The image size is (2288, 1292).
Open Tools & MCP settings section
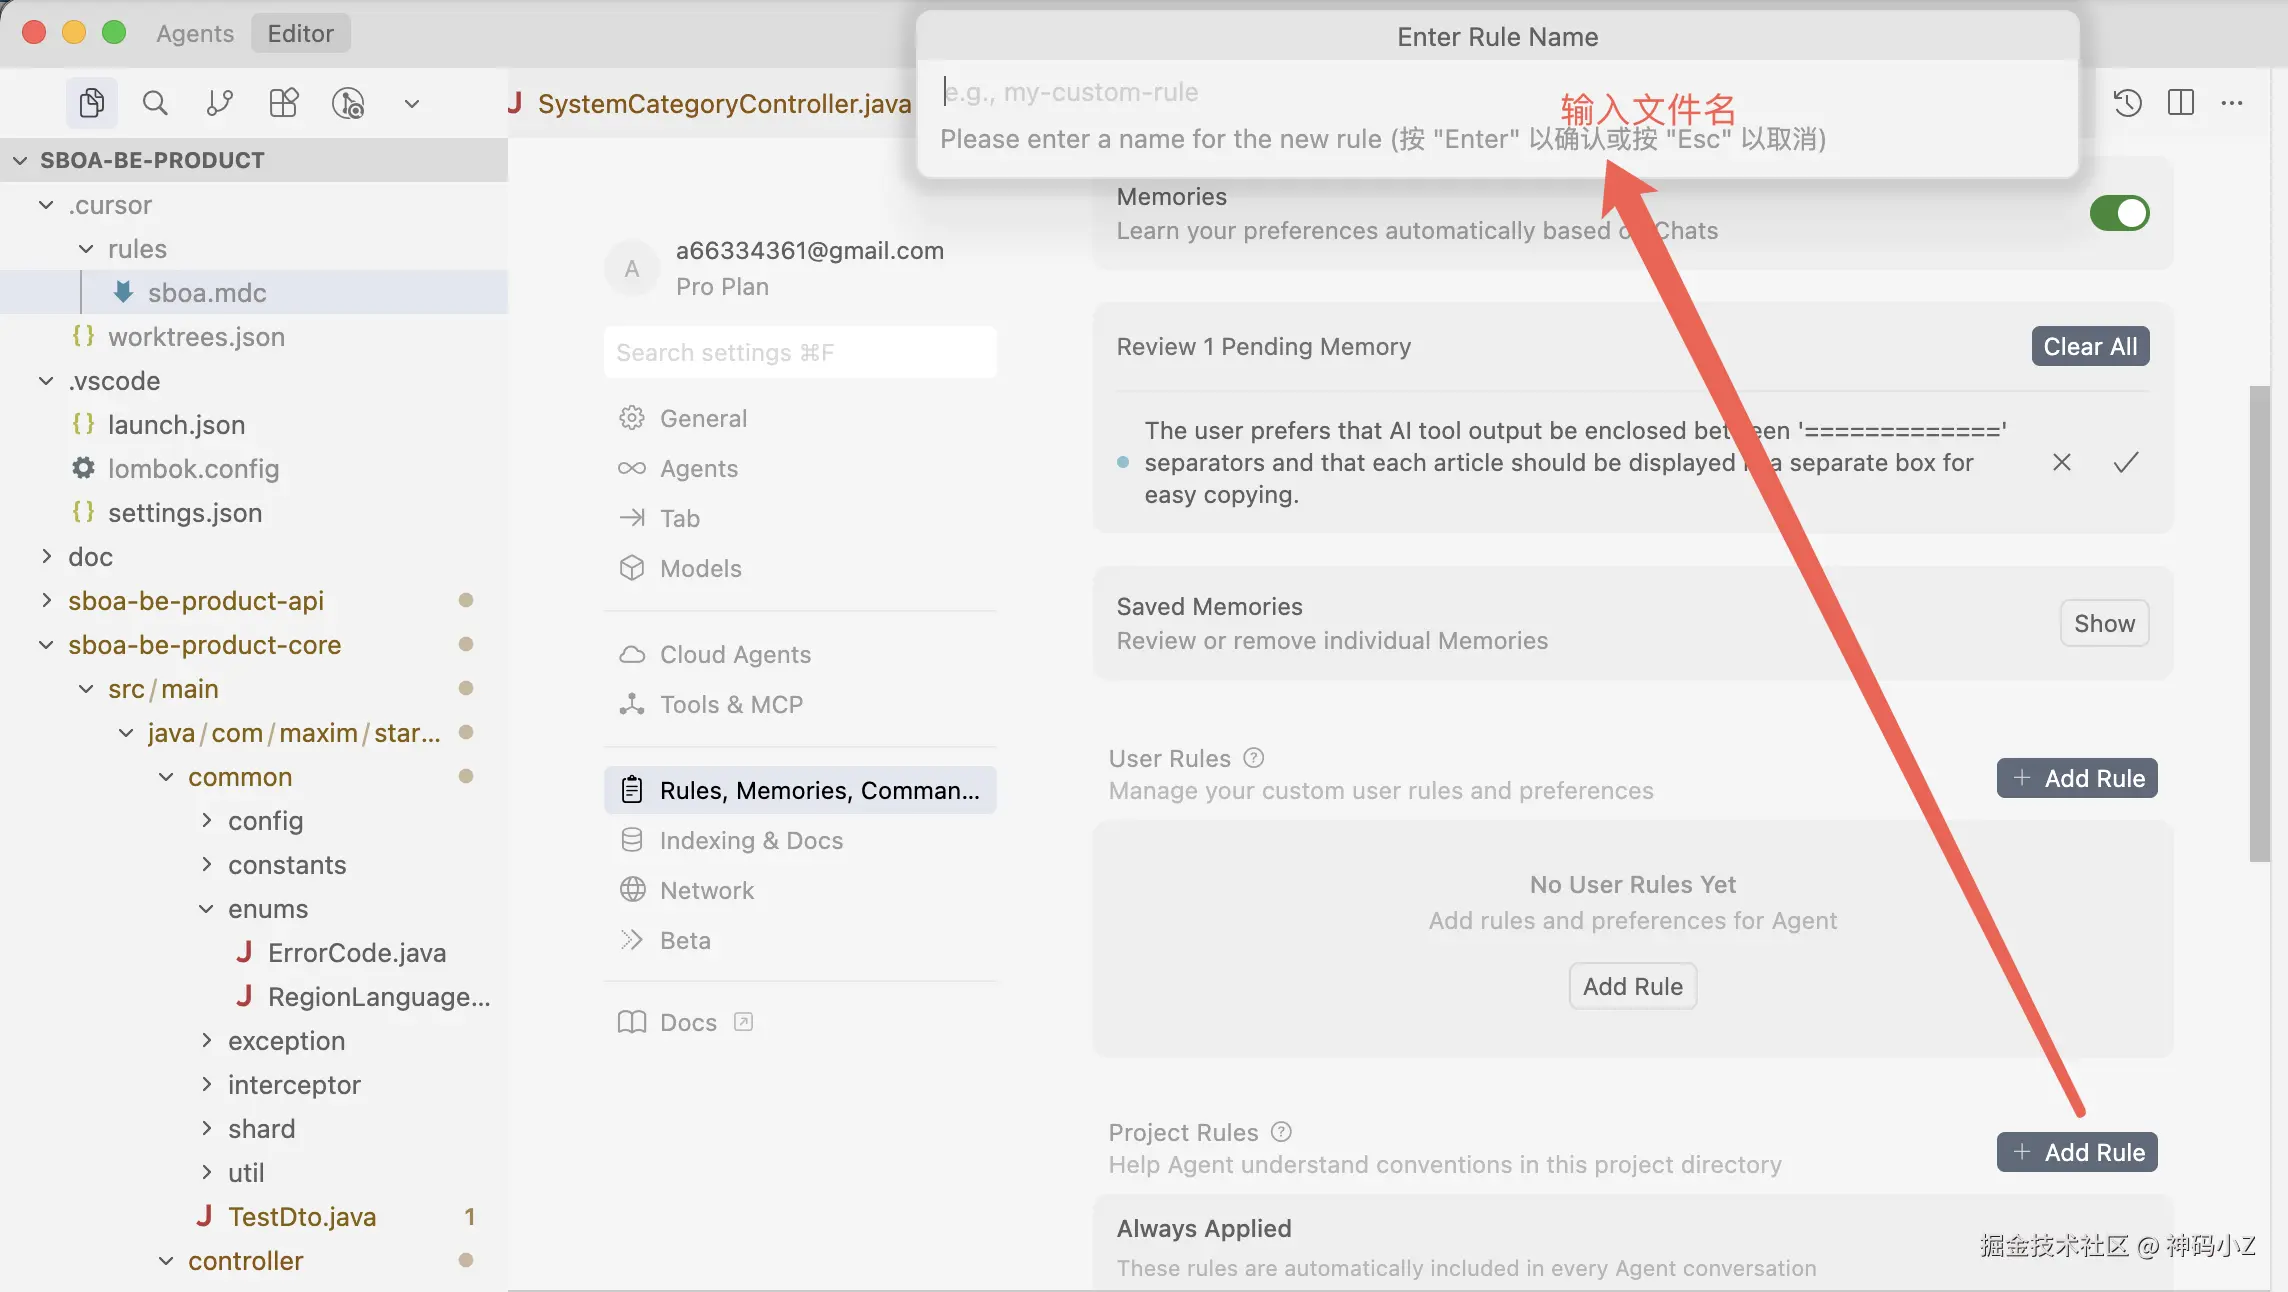coord(731,704)
